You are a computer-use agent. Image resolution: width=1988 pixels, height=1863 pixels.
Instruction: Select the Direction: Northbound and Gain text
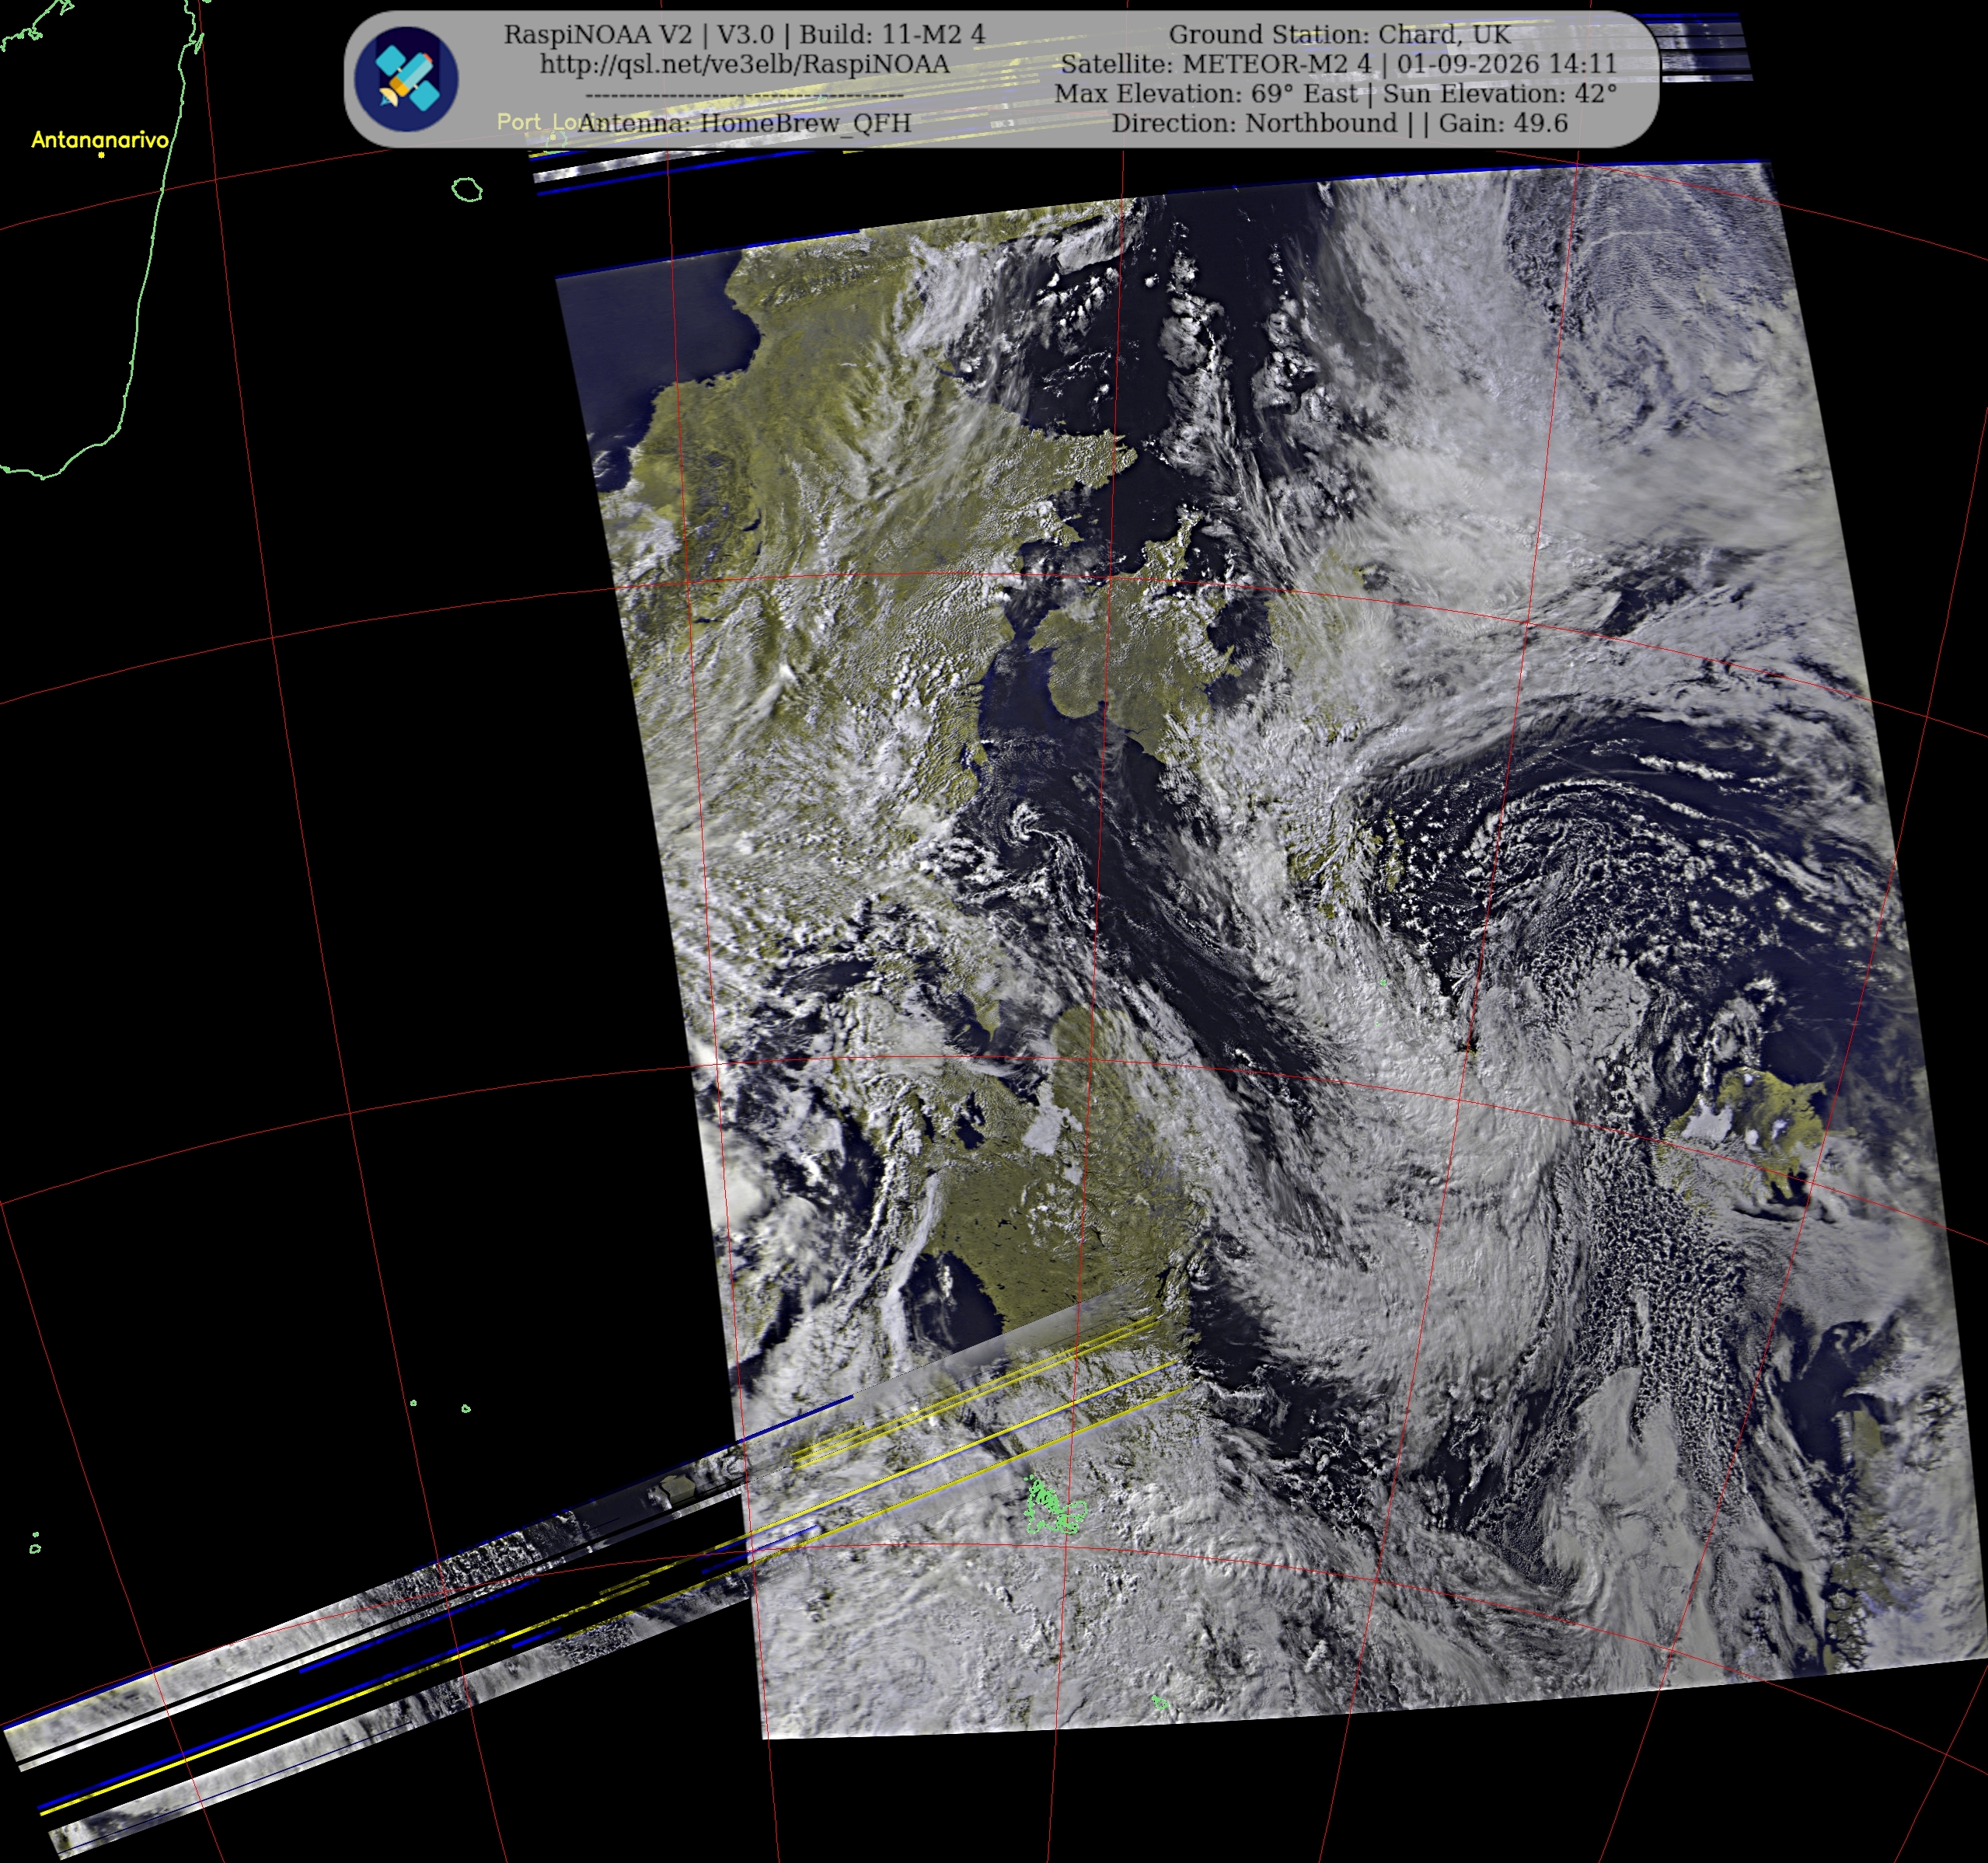(x=1339, y=123)
